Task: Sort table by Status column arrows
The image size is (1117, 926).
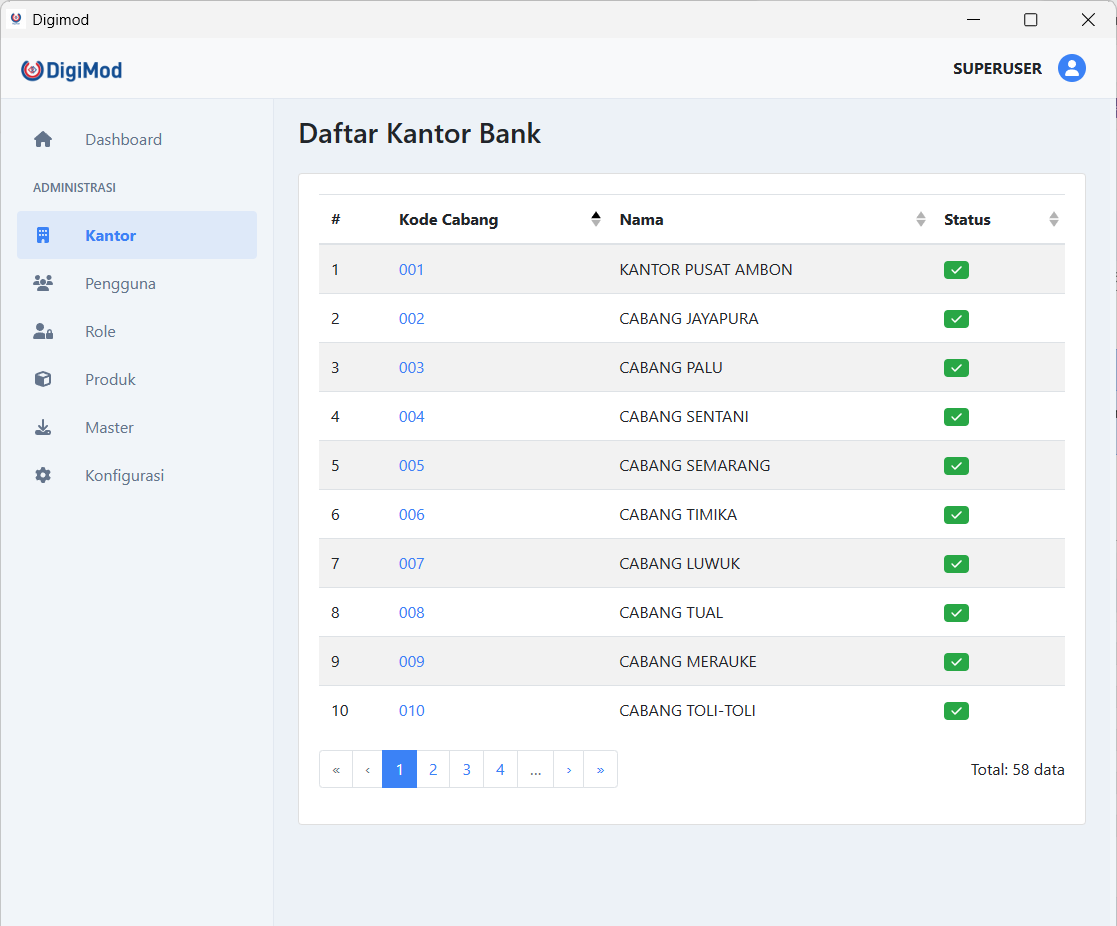Action: coord(1053,219)
